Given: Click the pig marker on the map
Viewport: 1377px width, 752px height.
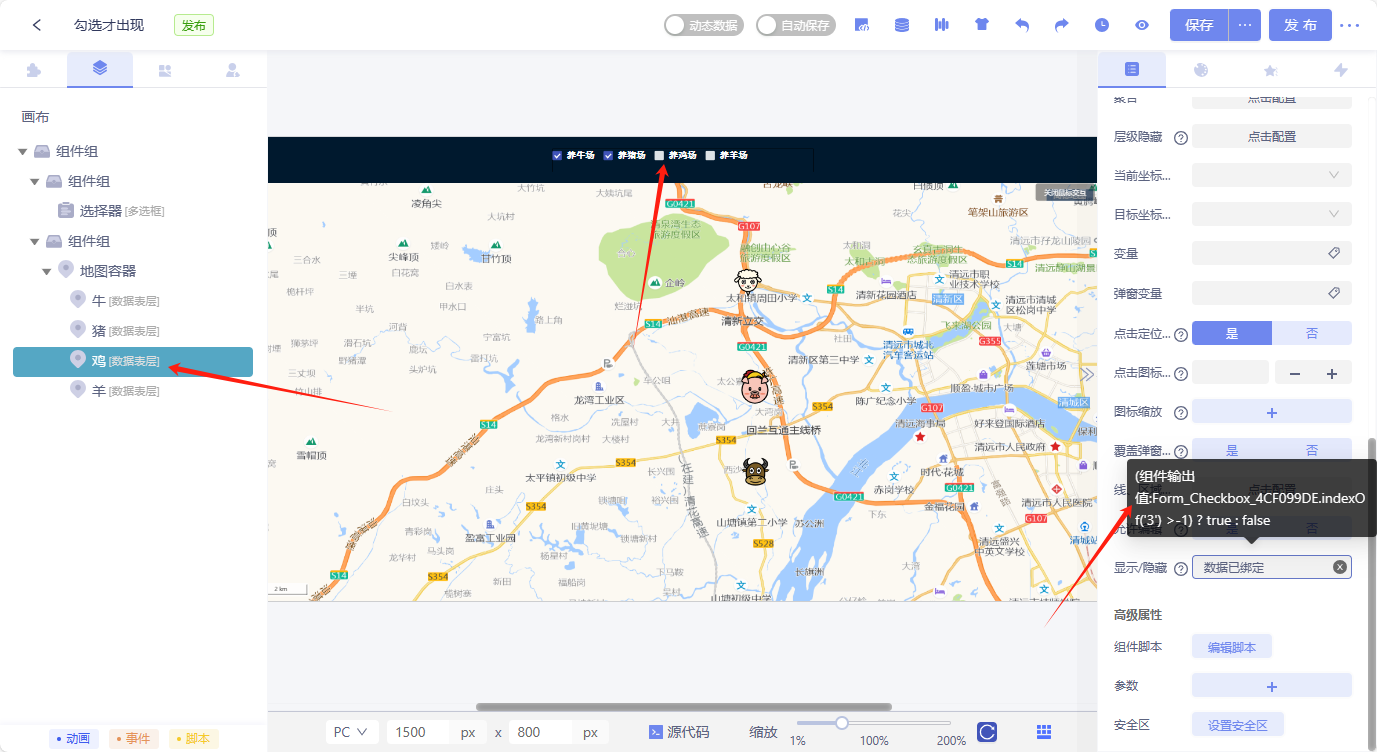Looking at the screenshot, I should pyautogui.click(x=755, y=385).
